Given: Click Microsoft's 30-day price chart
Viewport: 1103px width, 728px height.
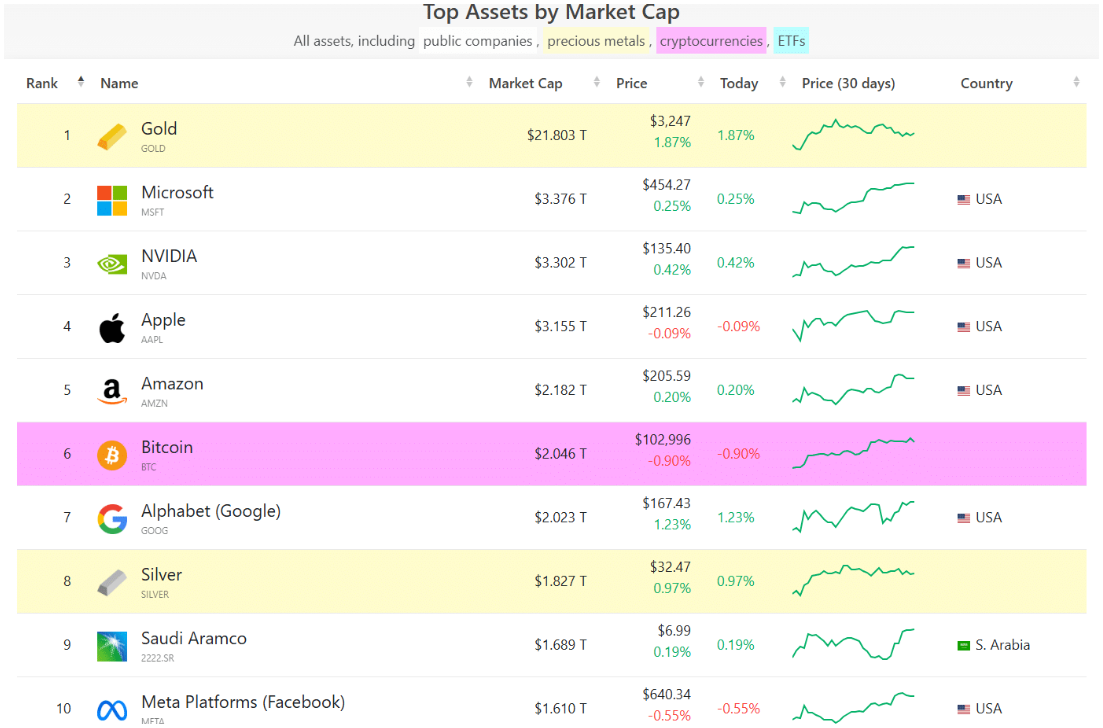Looking at the screenshot, I should [853, 198].
